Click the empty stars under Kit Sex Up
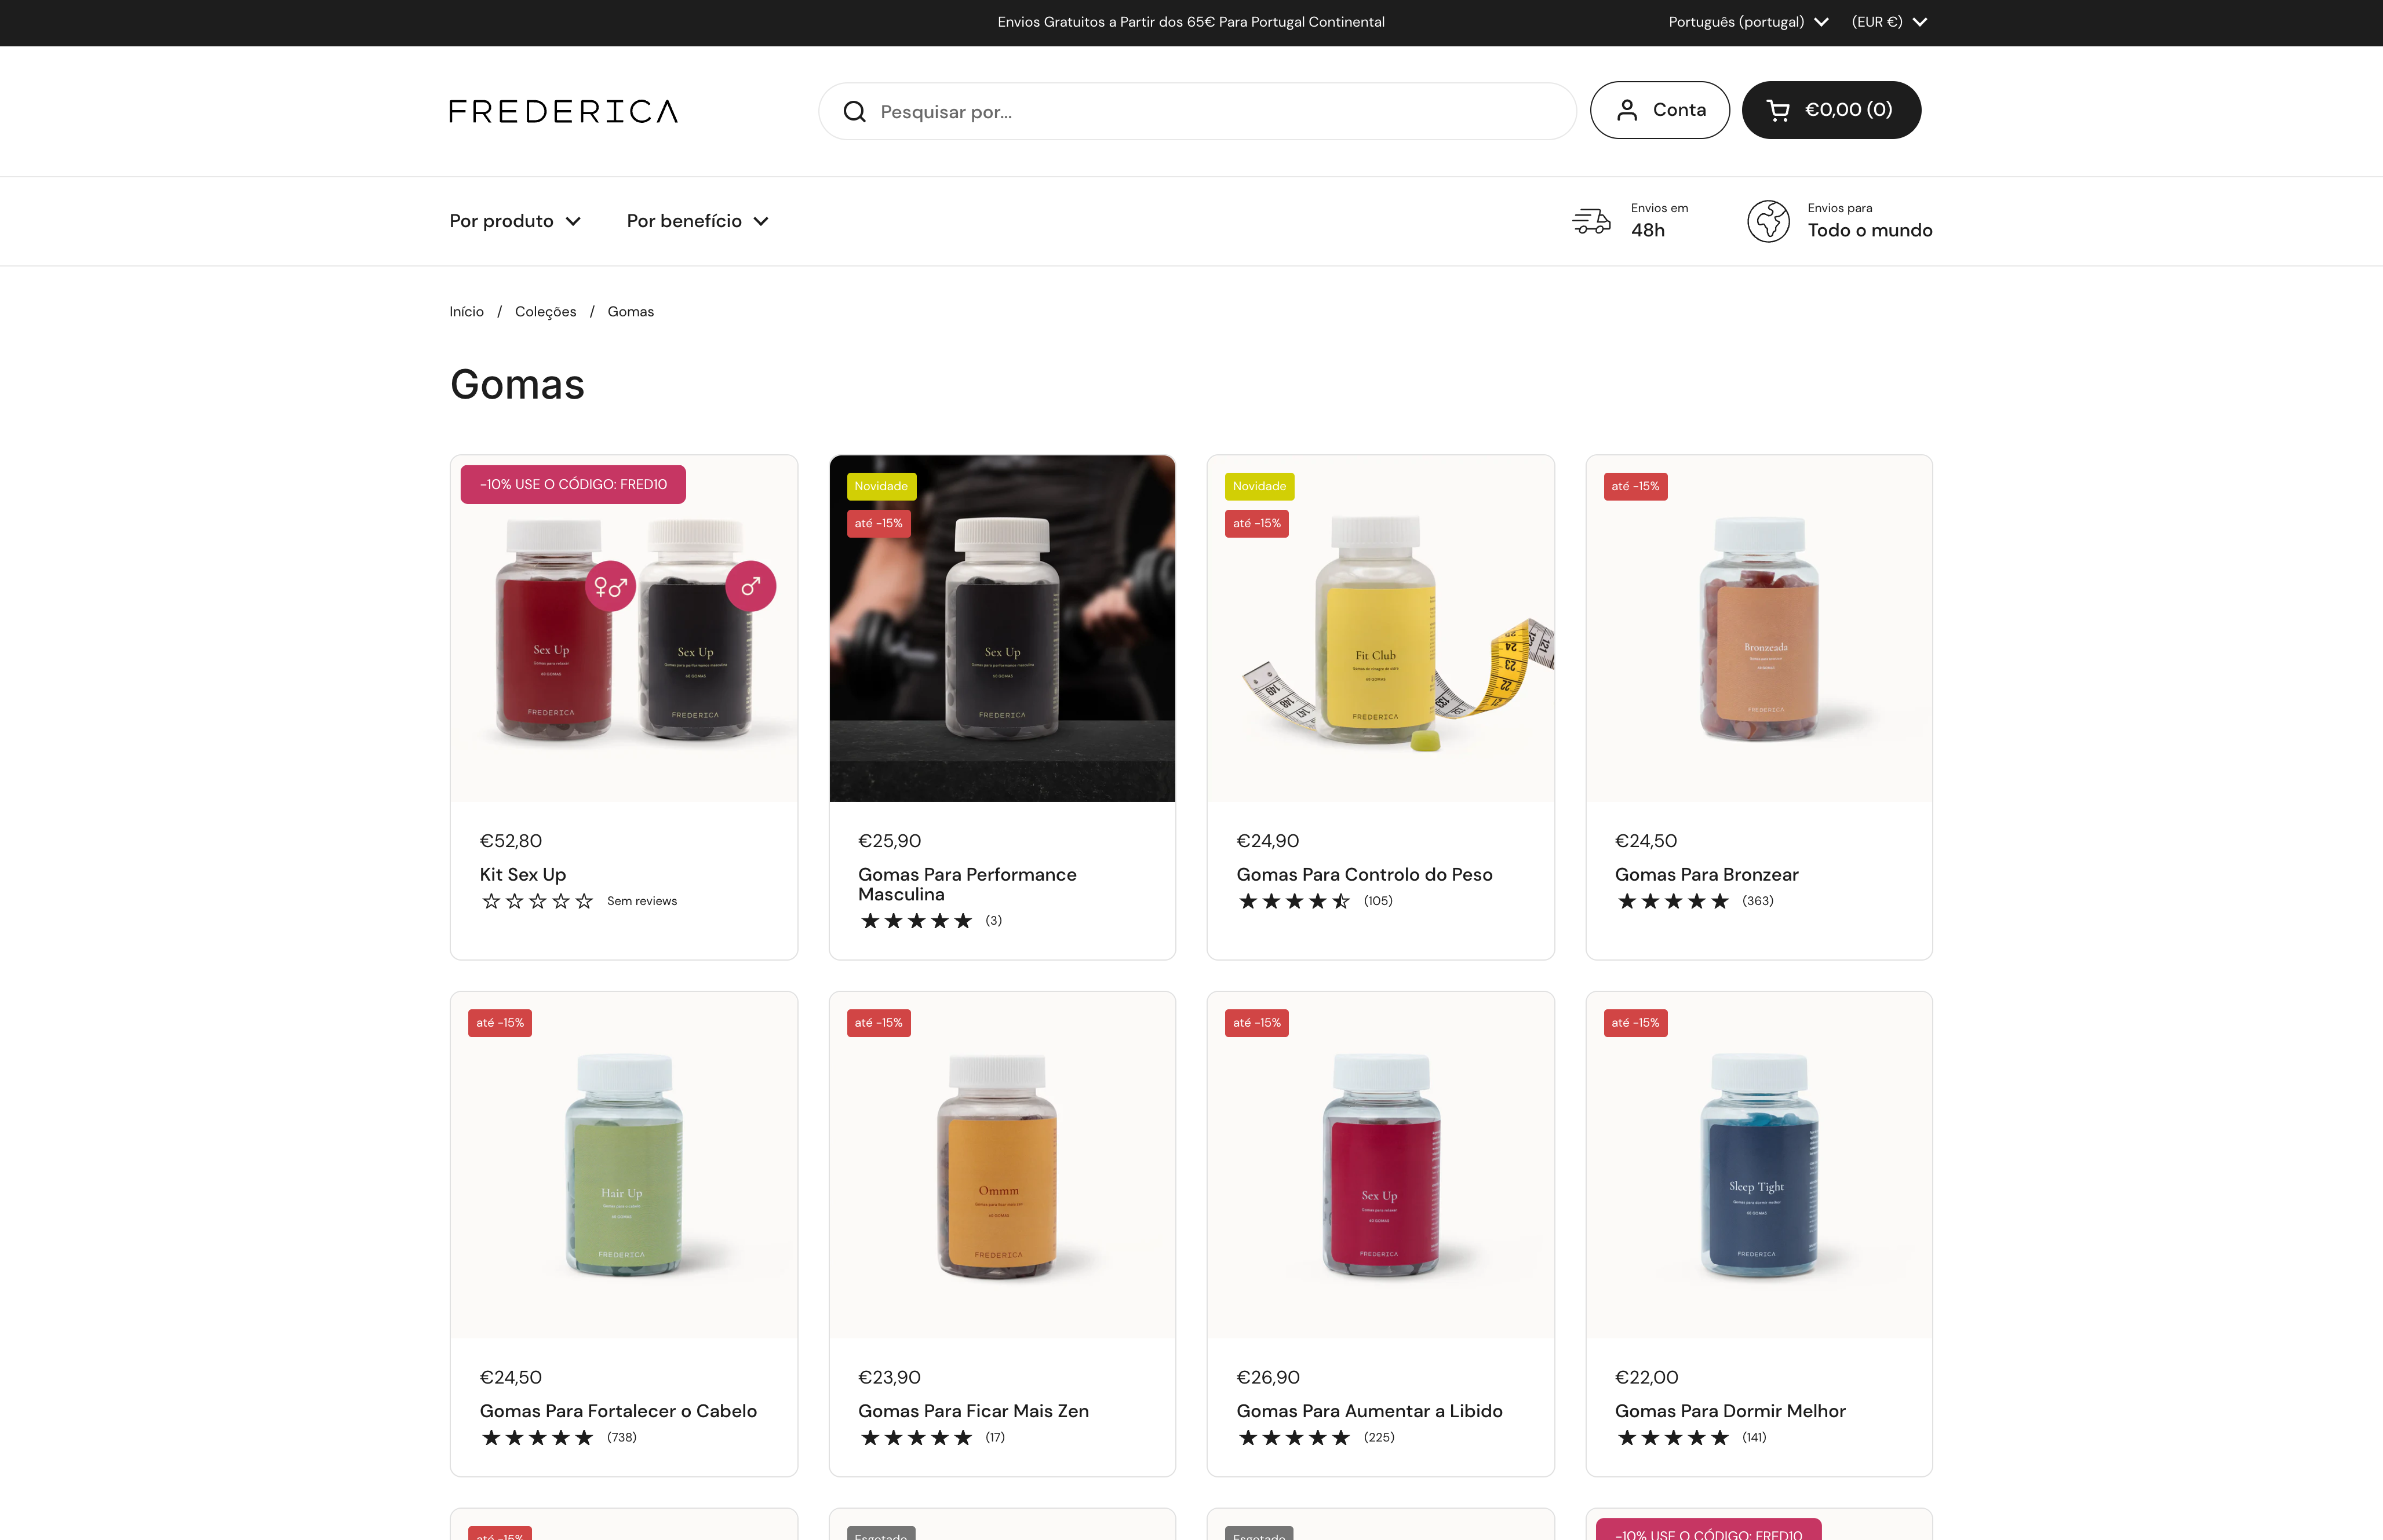Image resolution: width=2383 pixels, height=1540 pixels. 537,901
